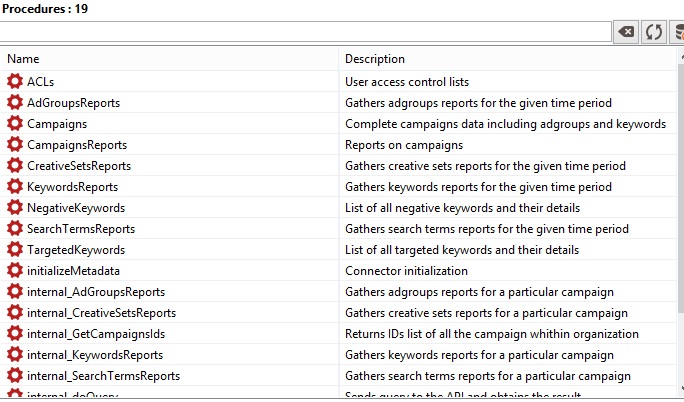Select the CampaignsReports procedure
The width and height of the screenshot is (684, 402).
click(x=77, y=145)
